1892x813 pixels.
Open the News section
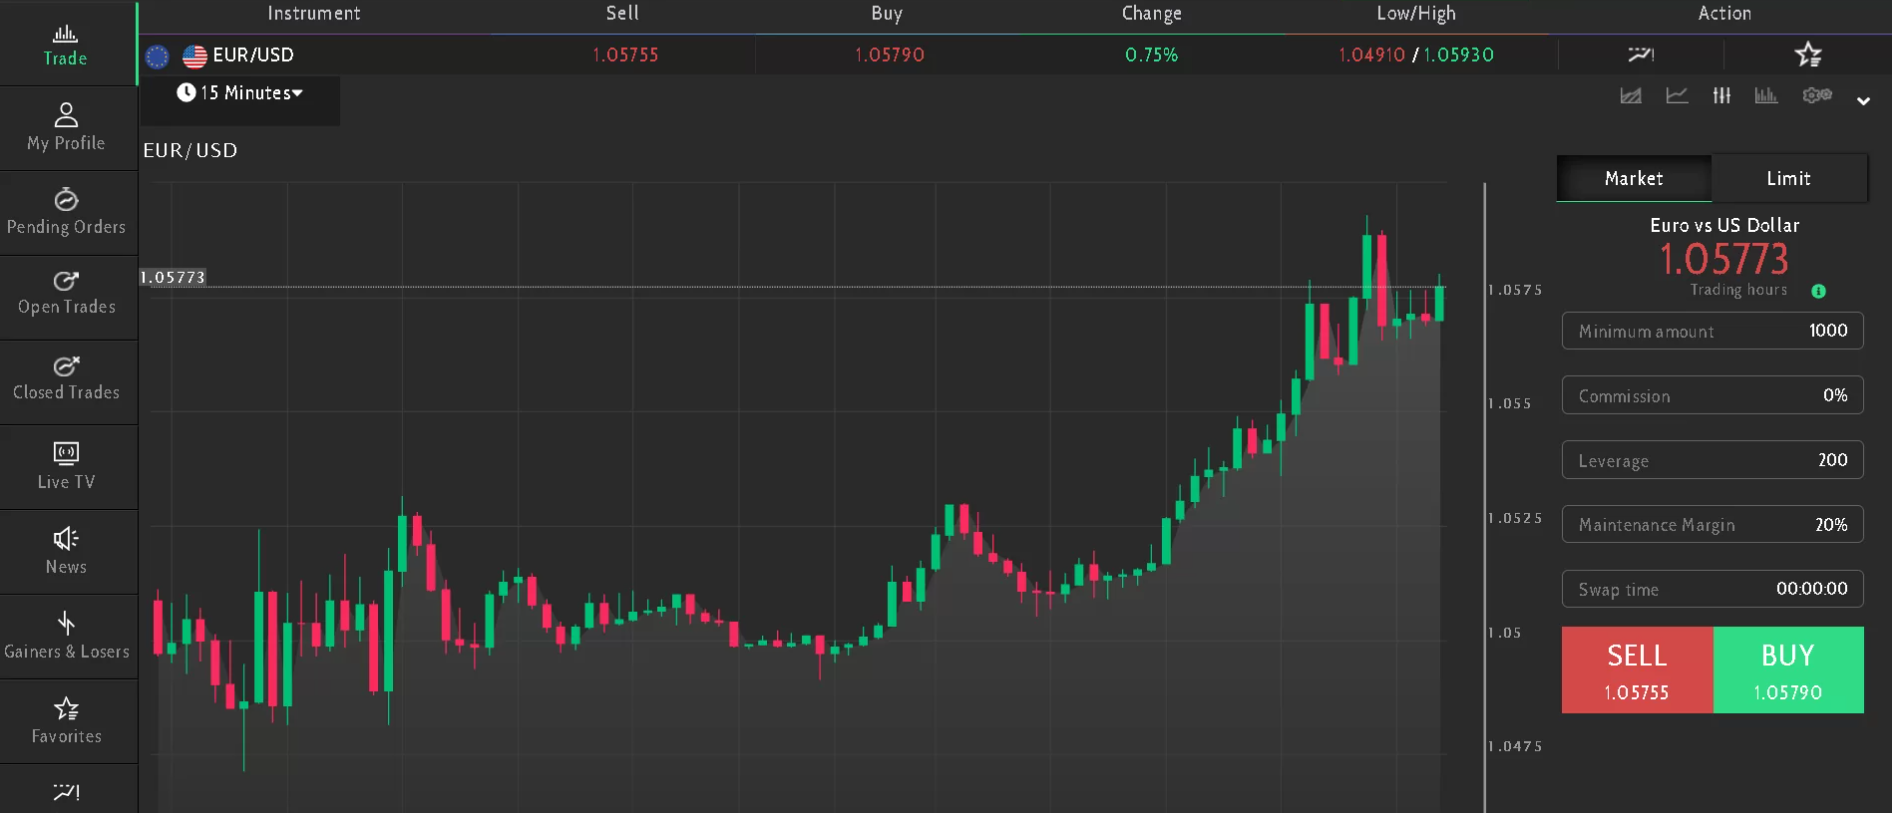pos(66,552)
